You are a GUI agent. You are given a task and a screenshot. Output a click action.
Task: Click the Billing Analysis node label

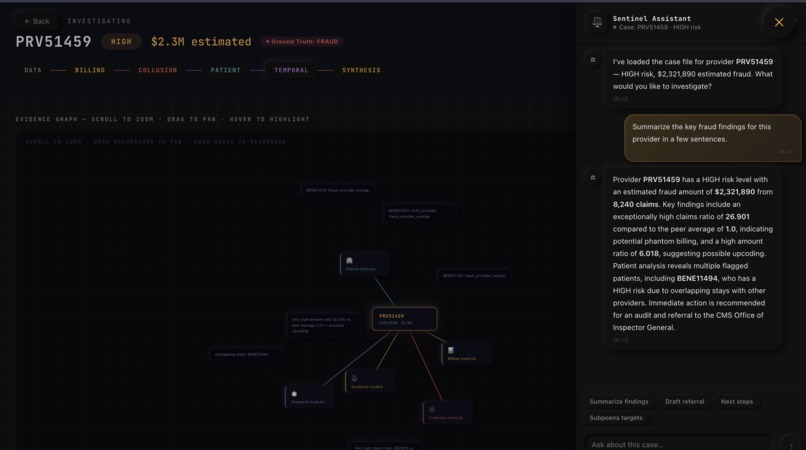tap(462, 358)
